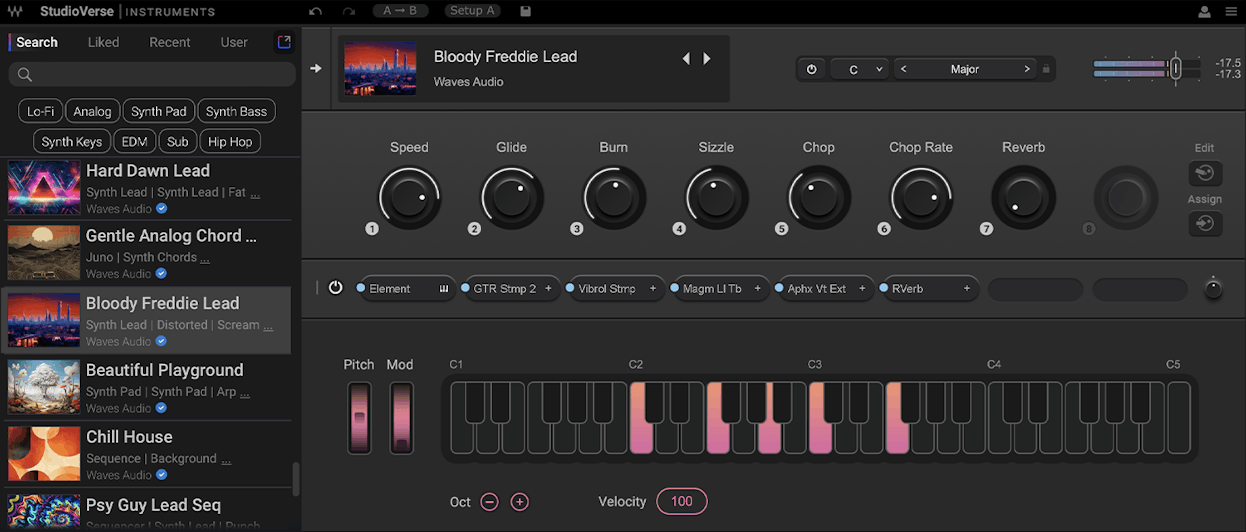
Task: Load the previous preset arrow
Action: (686, 59)
